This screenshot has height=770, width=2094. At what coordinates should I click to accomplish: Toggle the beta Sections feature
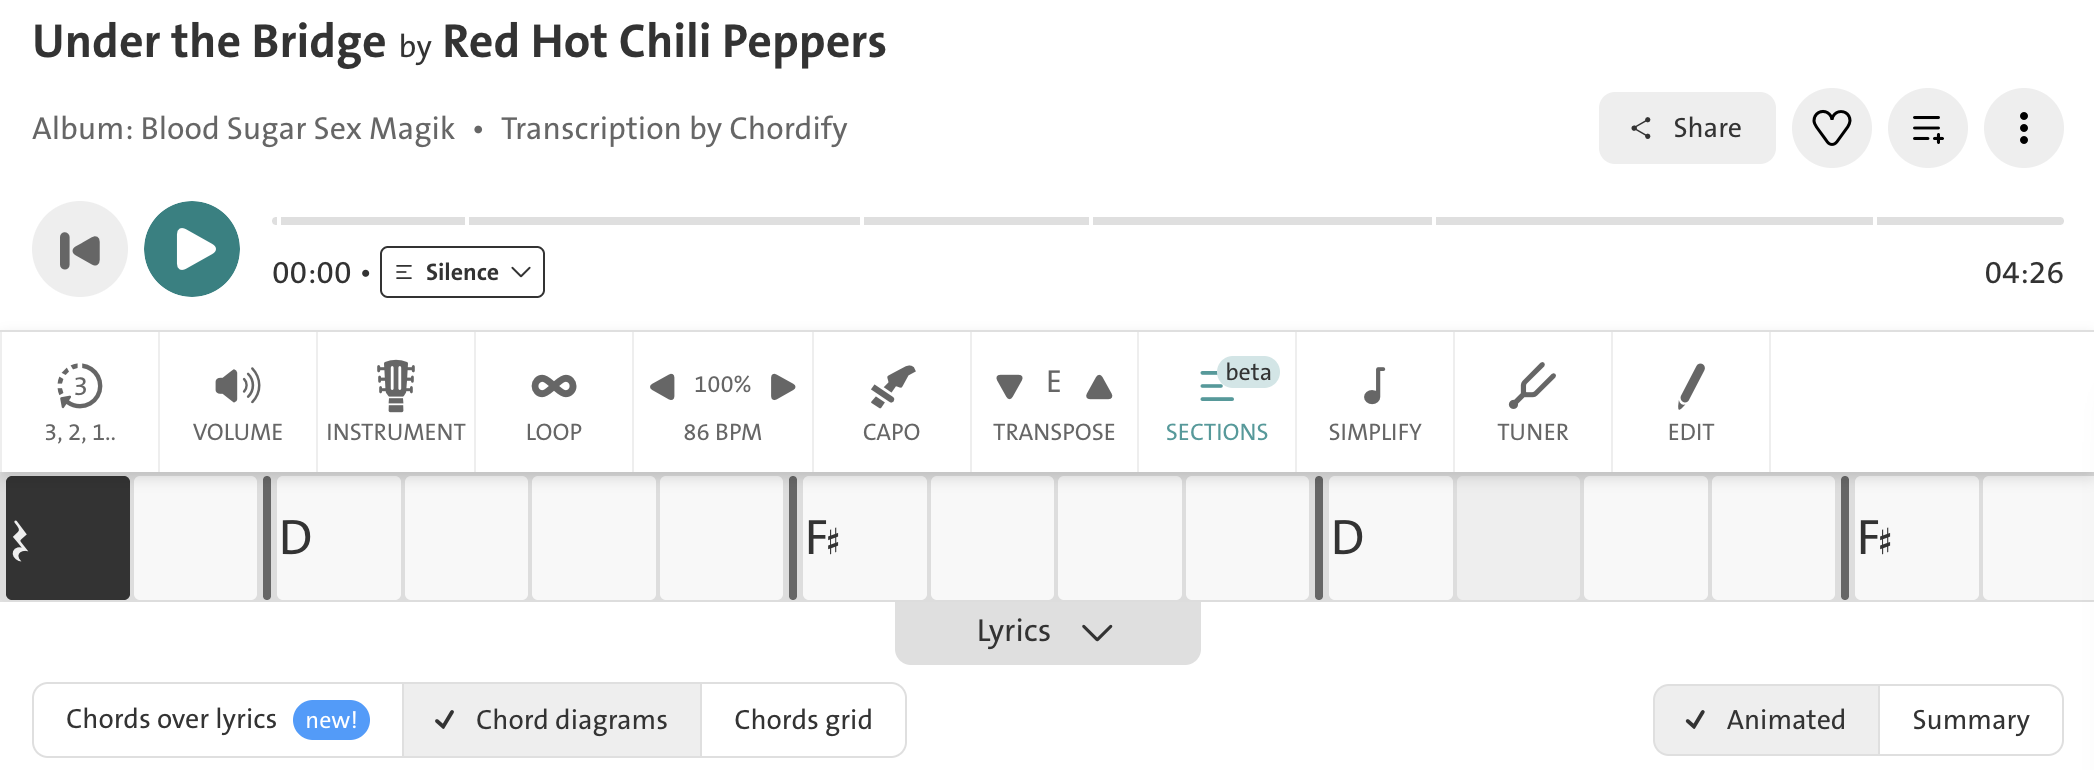tap(1217, 402)
